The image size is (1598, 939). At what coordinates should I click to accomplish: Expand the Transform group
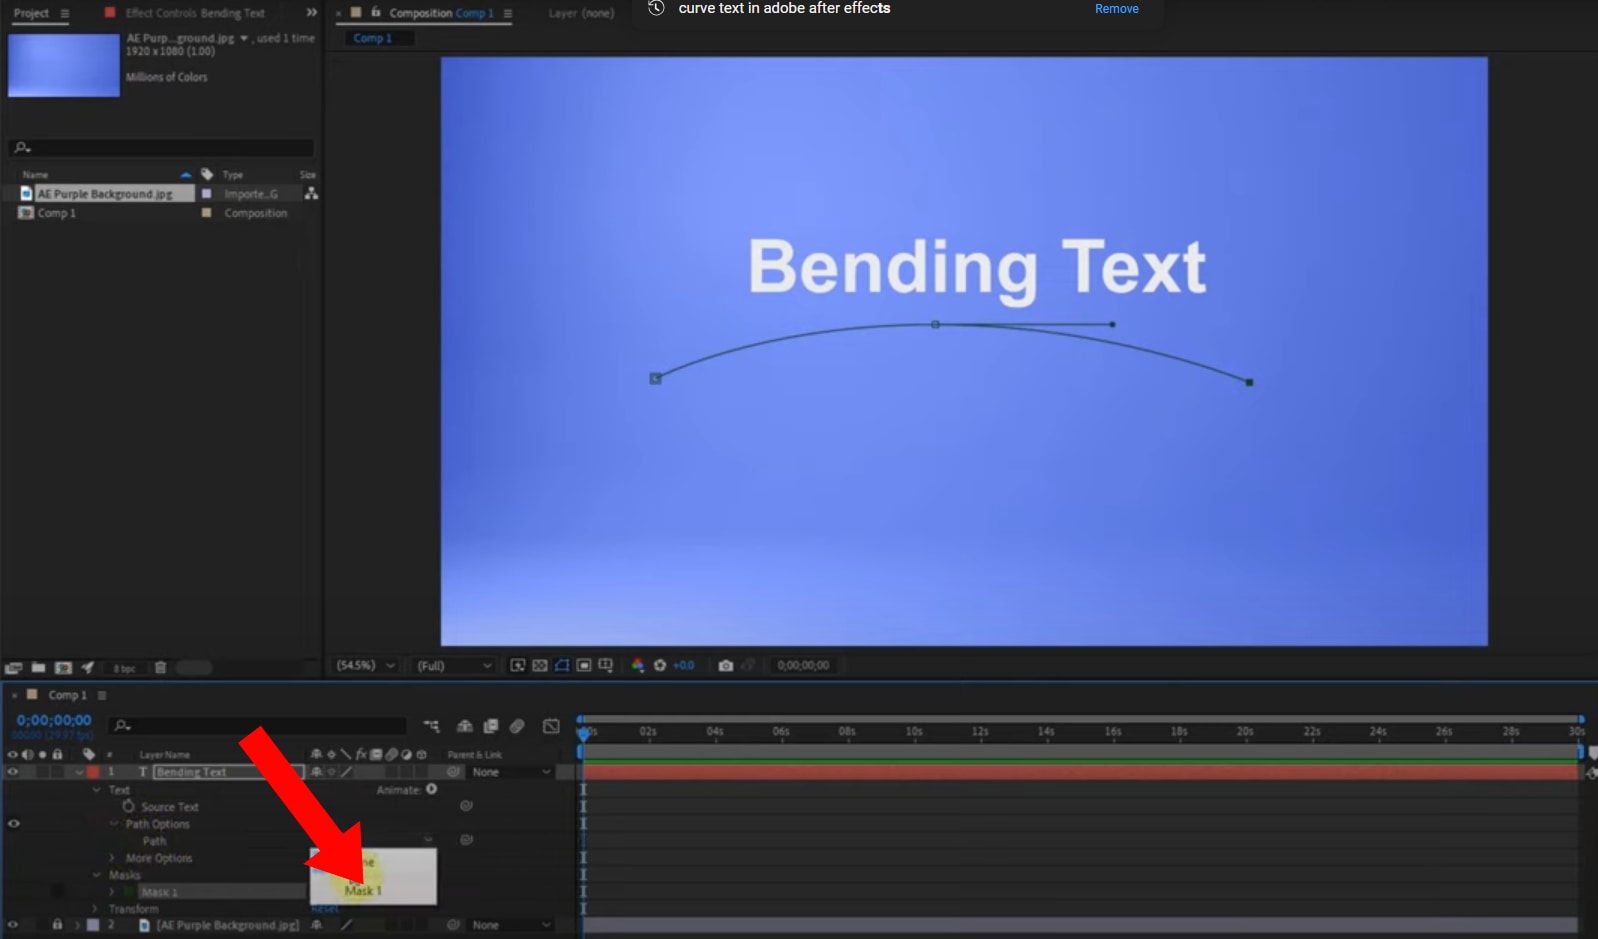click(x=96, y=909)
